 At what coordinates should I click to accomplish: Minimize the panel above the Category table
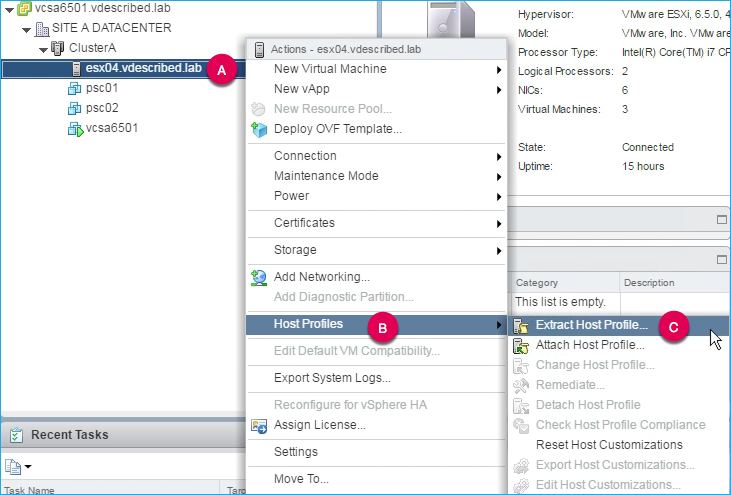coord(722,260)
